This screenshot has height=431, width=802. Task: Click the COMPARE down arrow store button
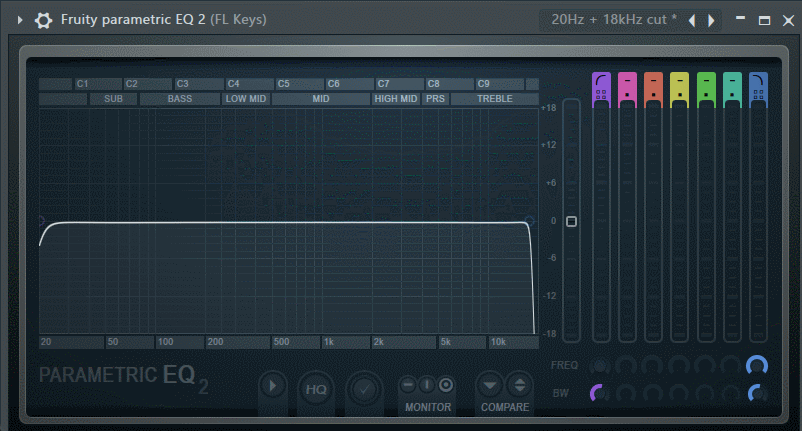click(x=490, y=385)
